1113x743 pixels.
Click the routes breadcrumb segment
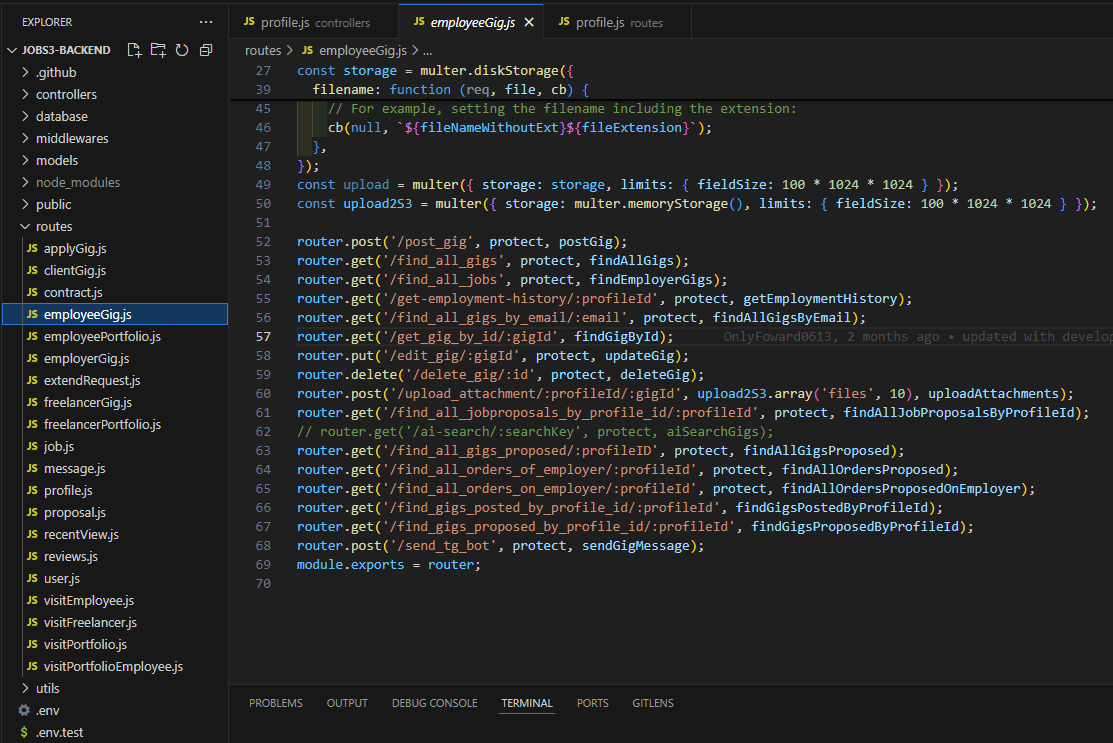[263, 50]
